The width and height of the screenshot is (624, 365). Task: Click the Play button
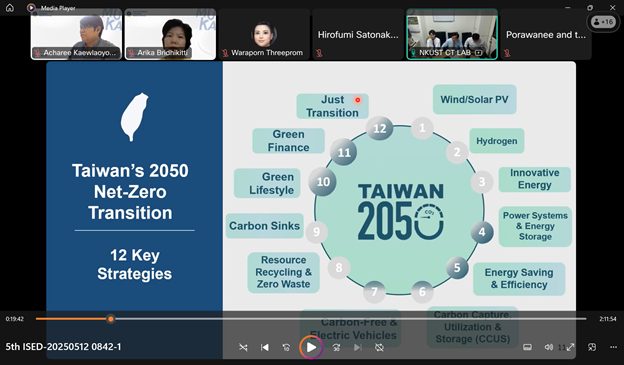tap(311, 347)
